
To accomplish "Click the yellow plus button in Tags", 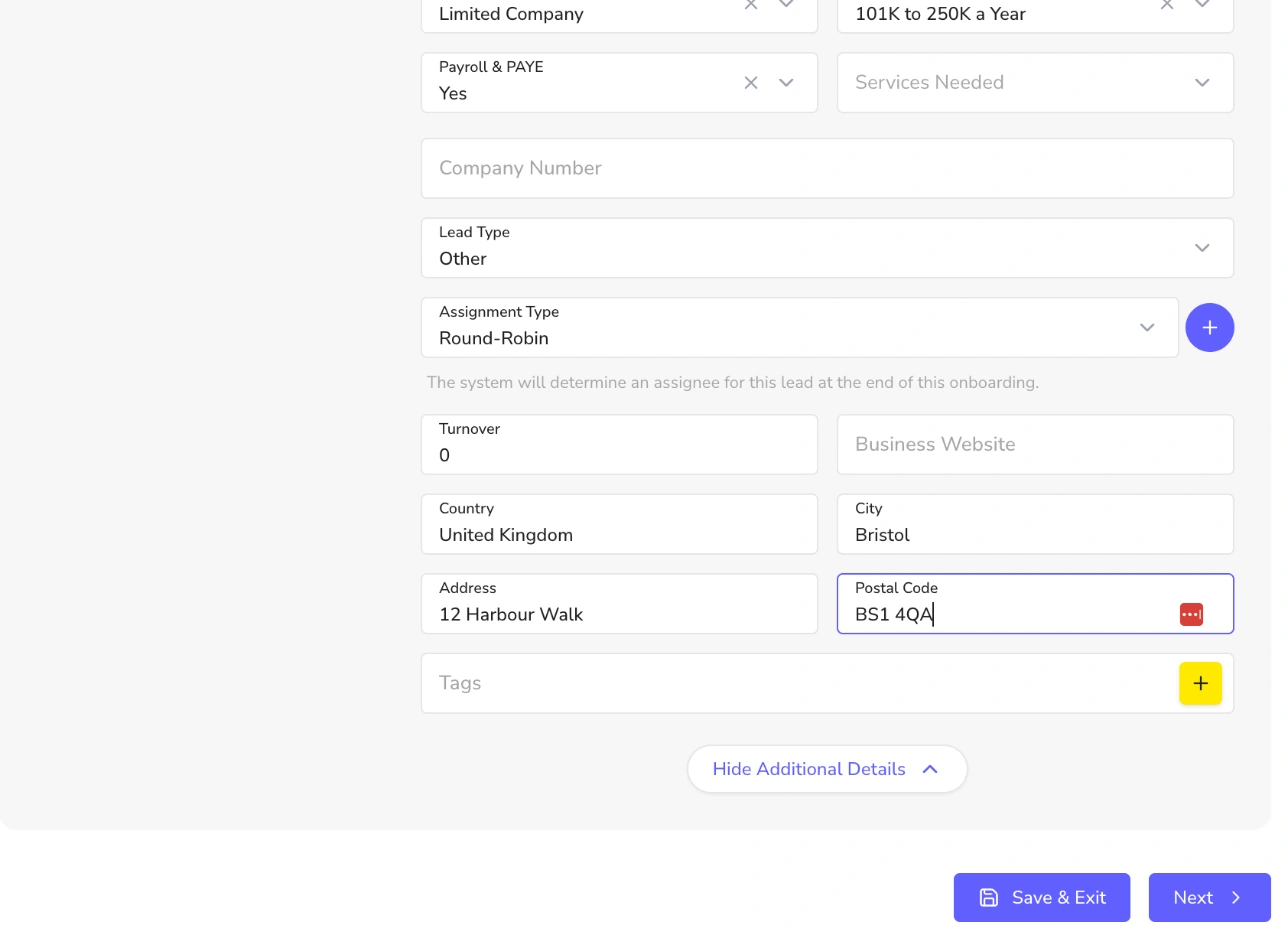I will coord(1200,684).
